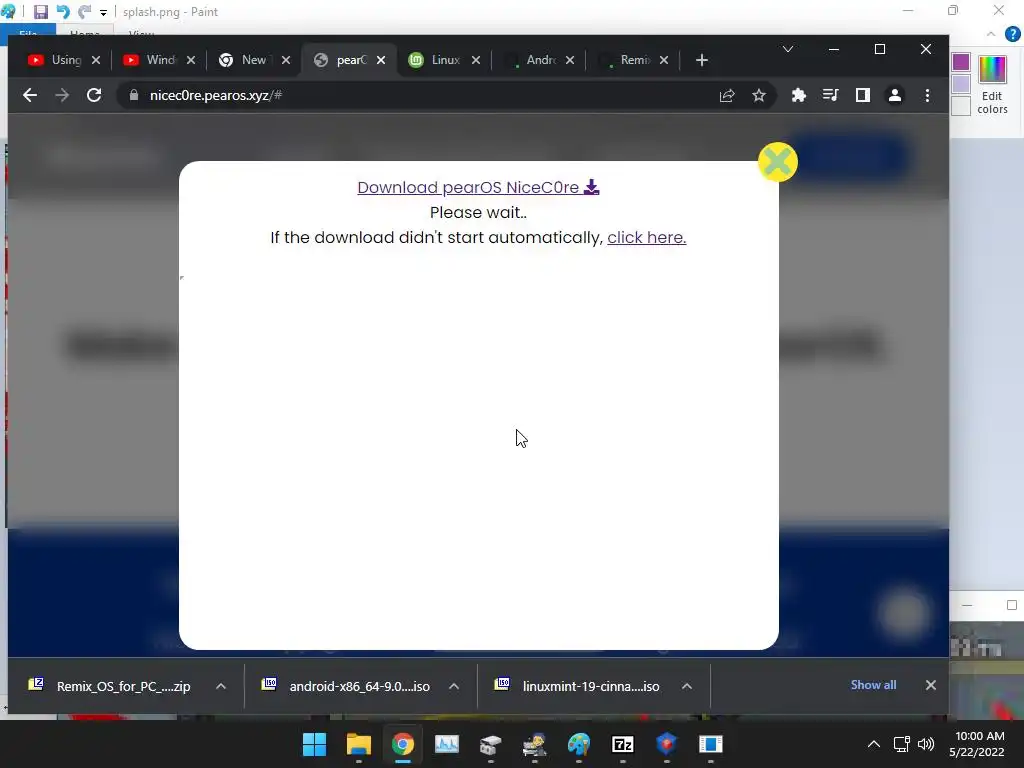Open Paint Edit colors
This screenshot has width=1024, height=768.
click(x=992, y=85)
